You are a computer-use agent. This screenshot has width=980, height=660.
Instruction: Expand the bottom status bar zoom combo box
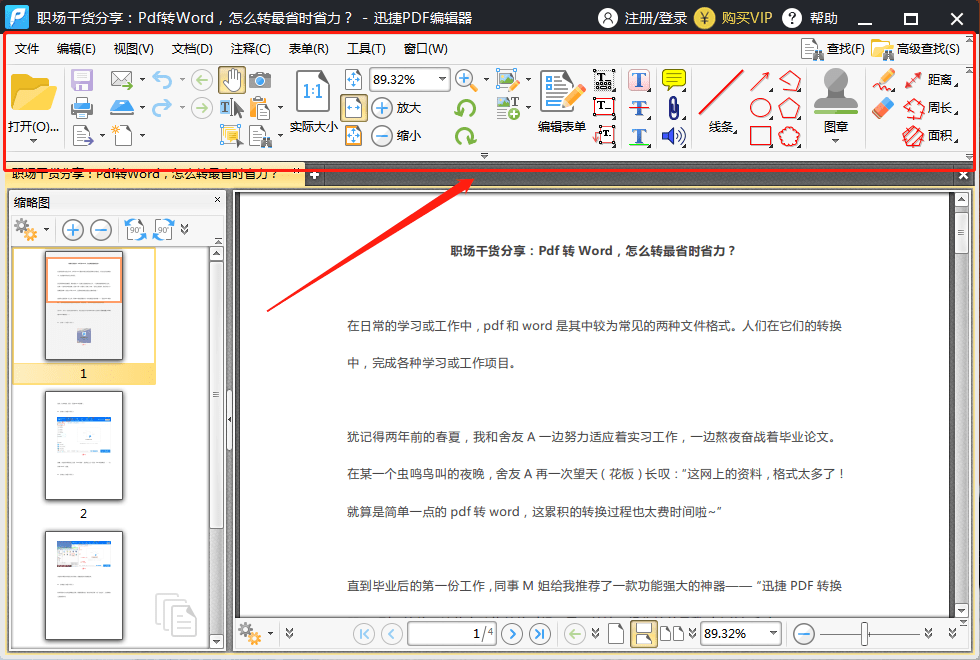(x=773, y=633)
